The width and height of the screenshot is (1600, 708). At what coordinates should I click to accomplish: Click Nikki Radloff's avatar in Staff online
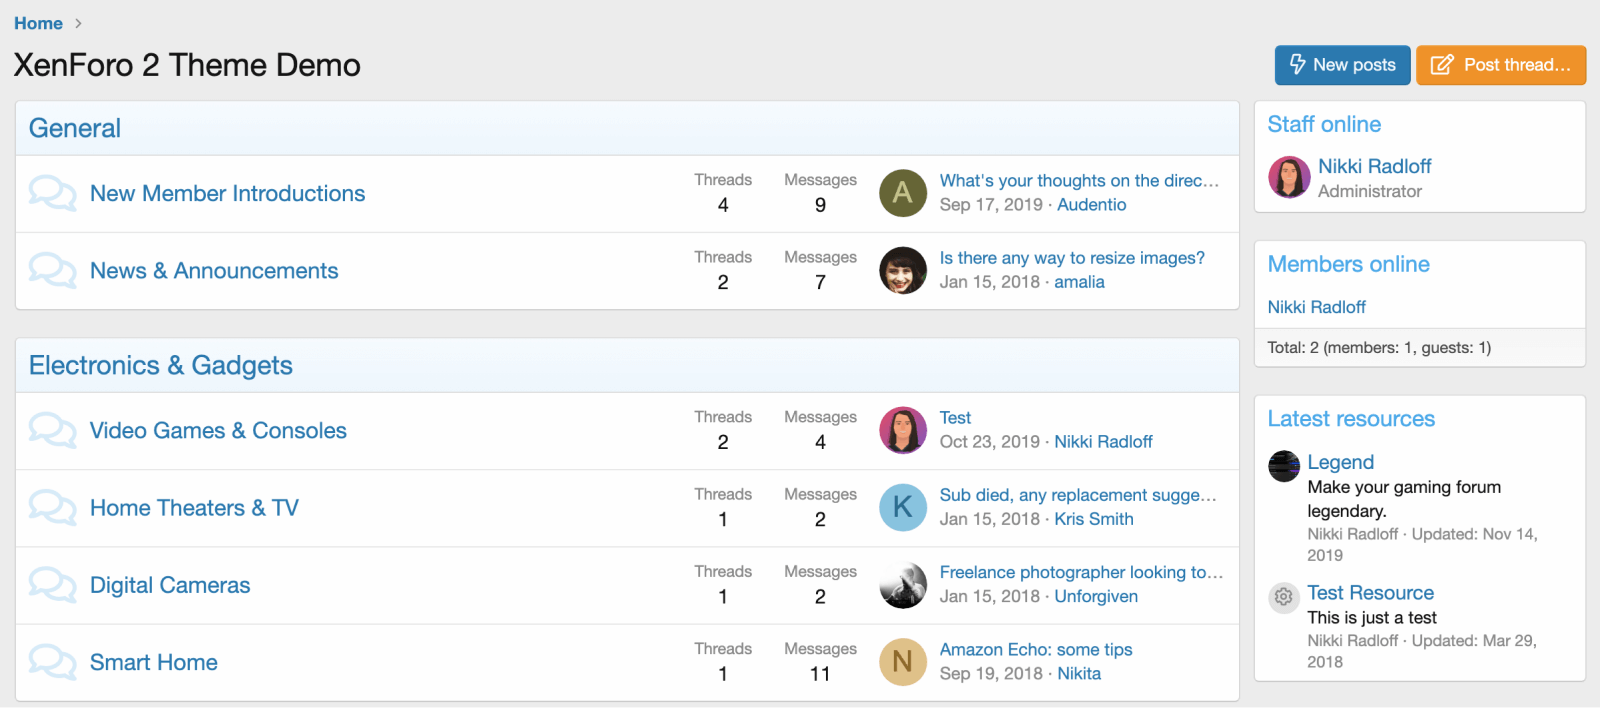tap(1289, 177)
